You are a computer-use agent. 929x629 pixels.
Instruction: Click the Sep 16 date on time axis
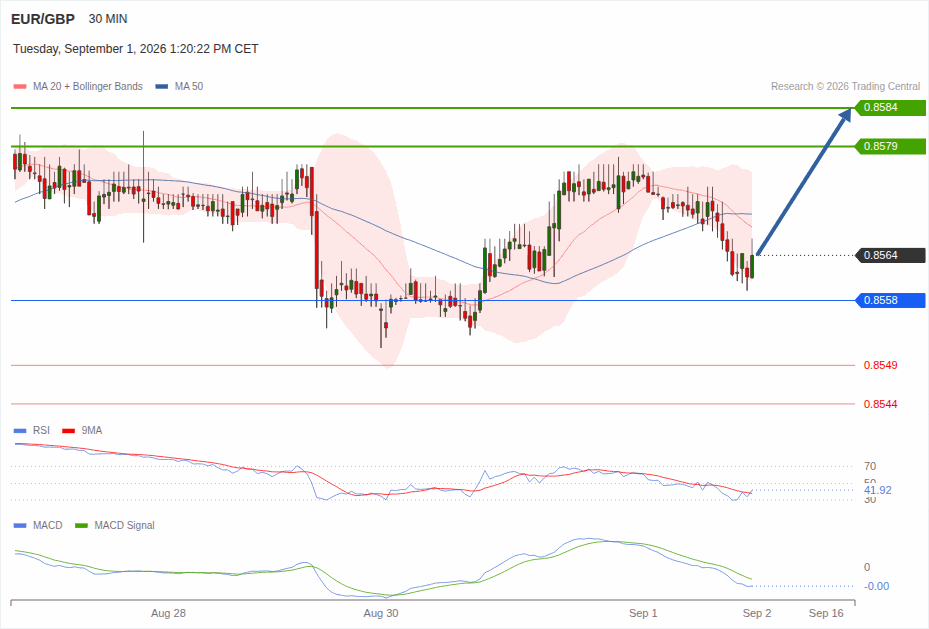click(826, 613)
